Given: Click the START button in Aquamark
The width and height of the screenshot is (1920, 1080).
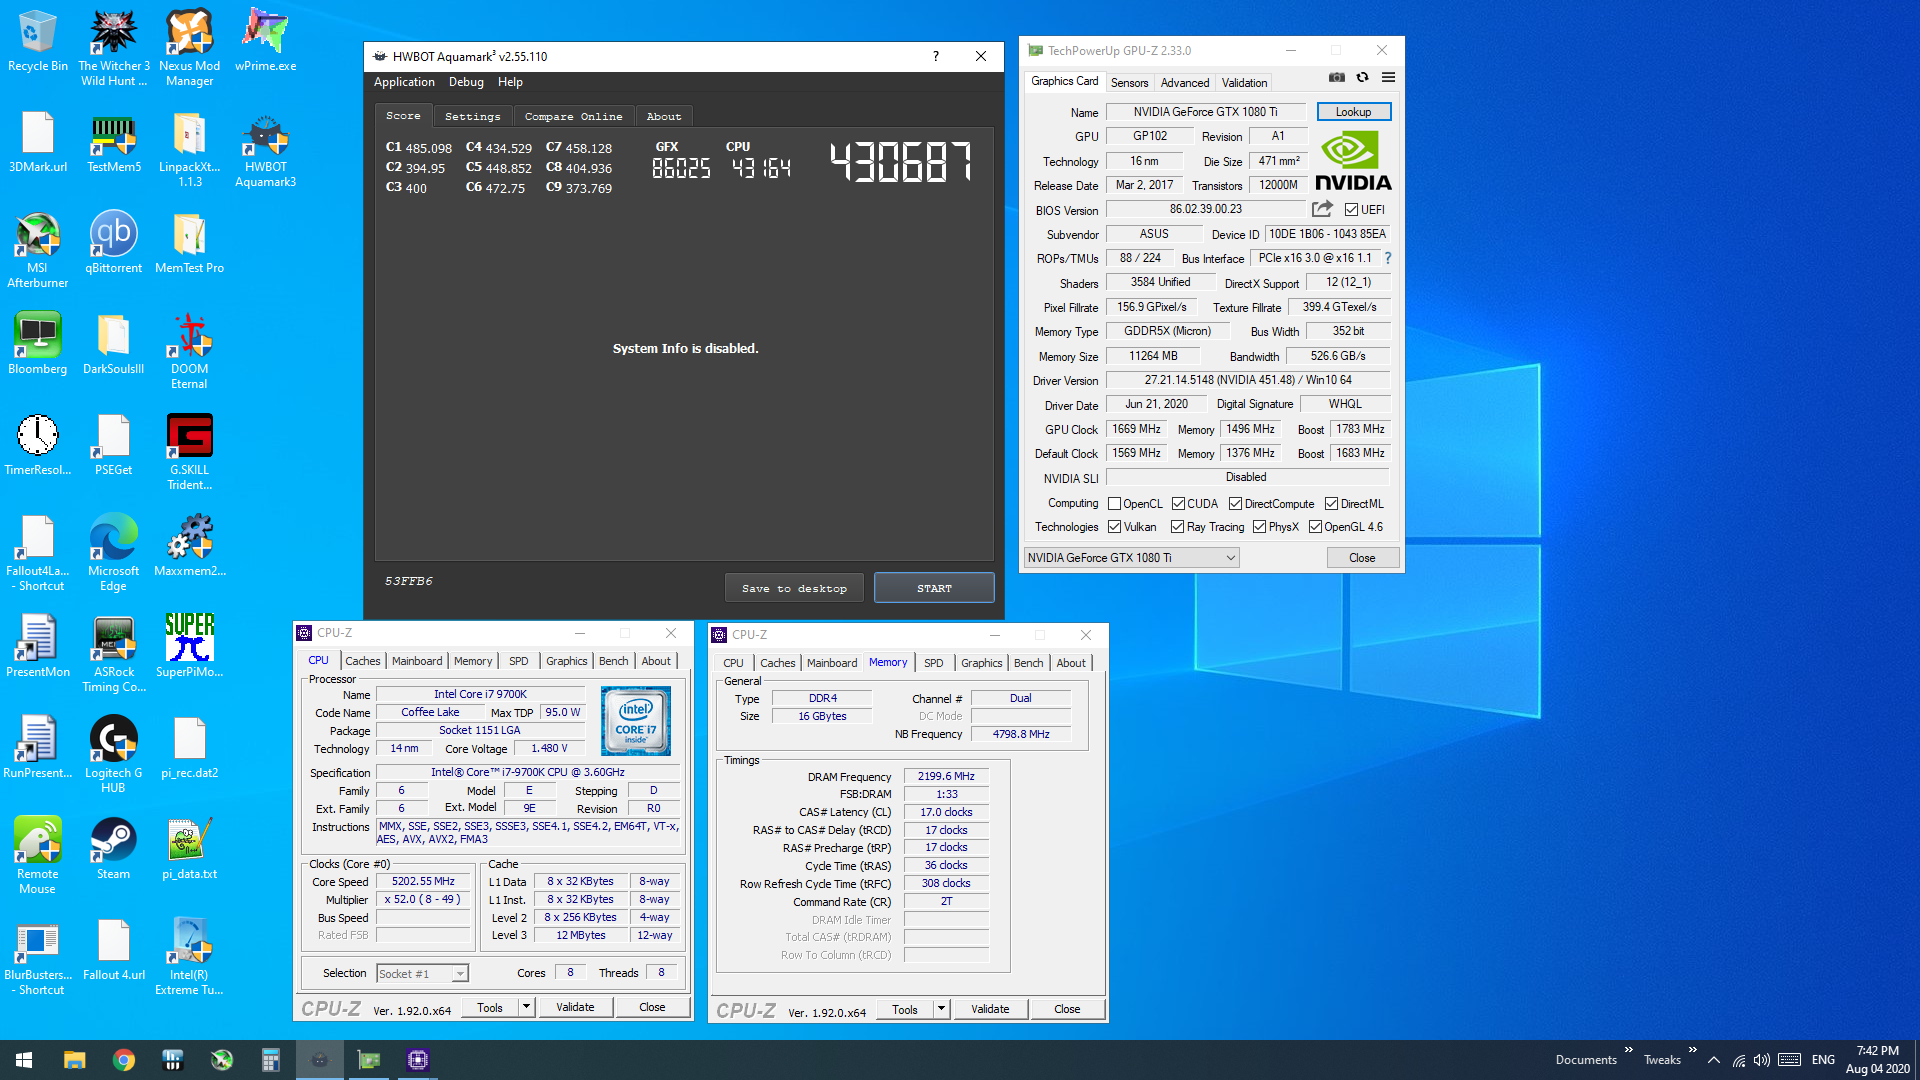Looking at the screenshot, I should 934,588.
